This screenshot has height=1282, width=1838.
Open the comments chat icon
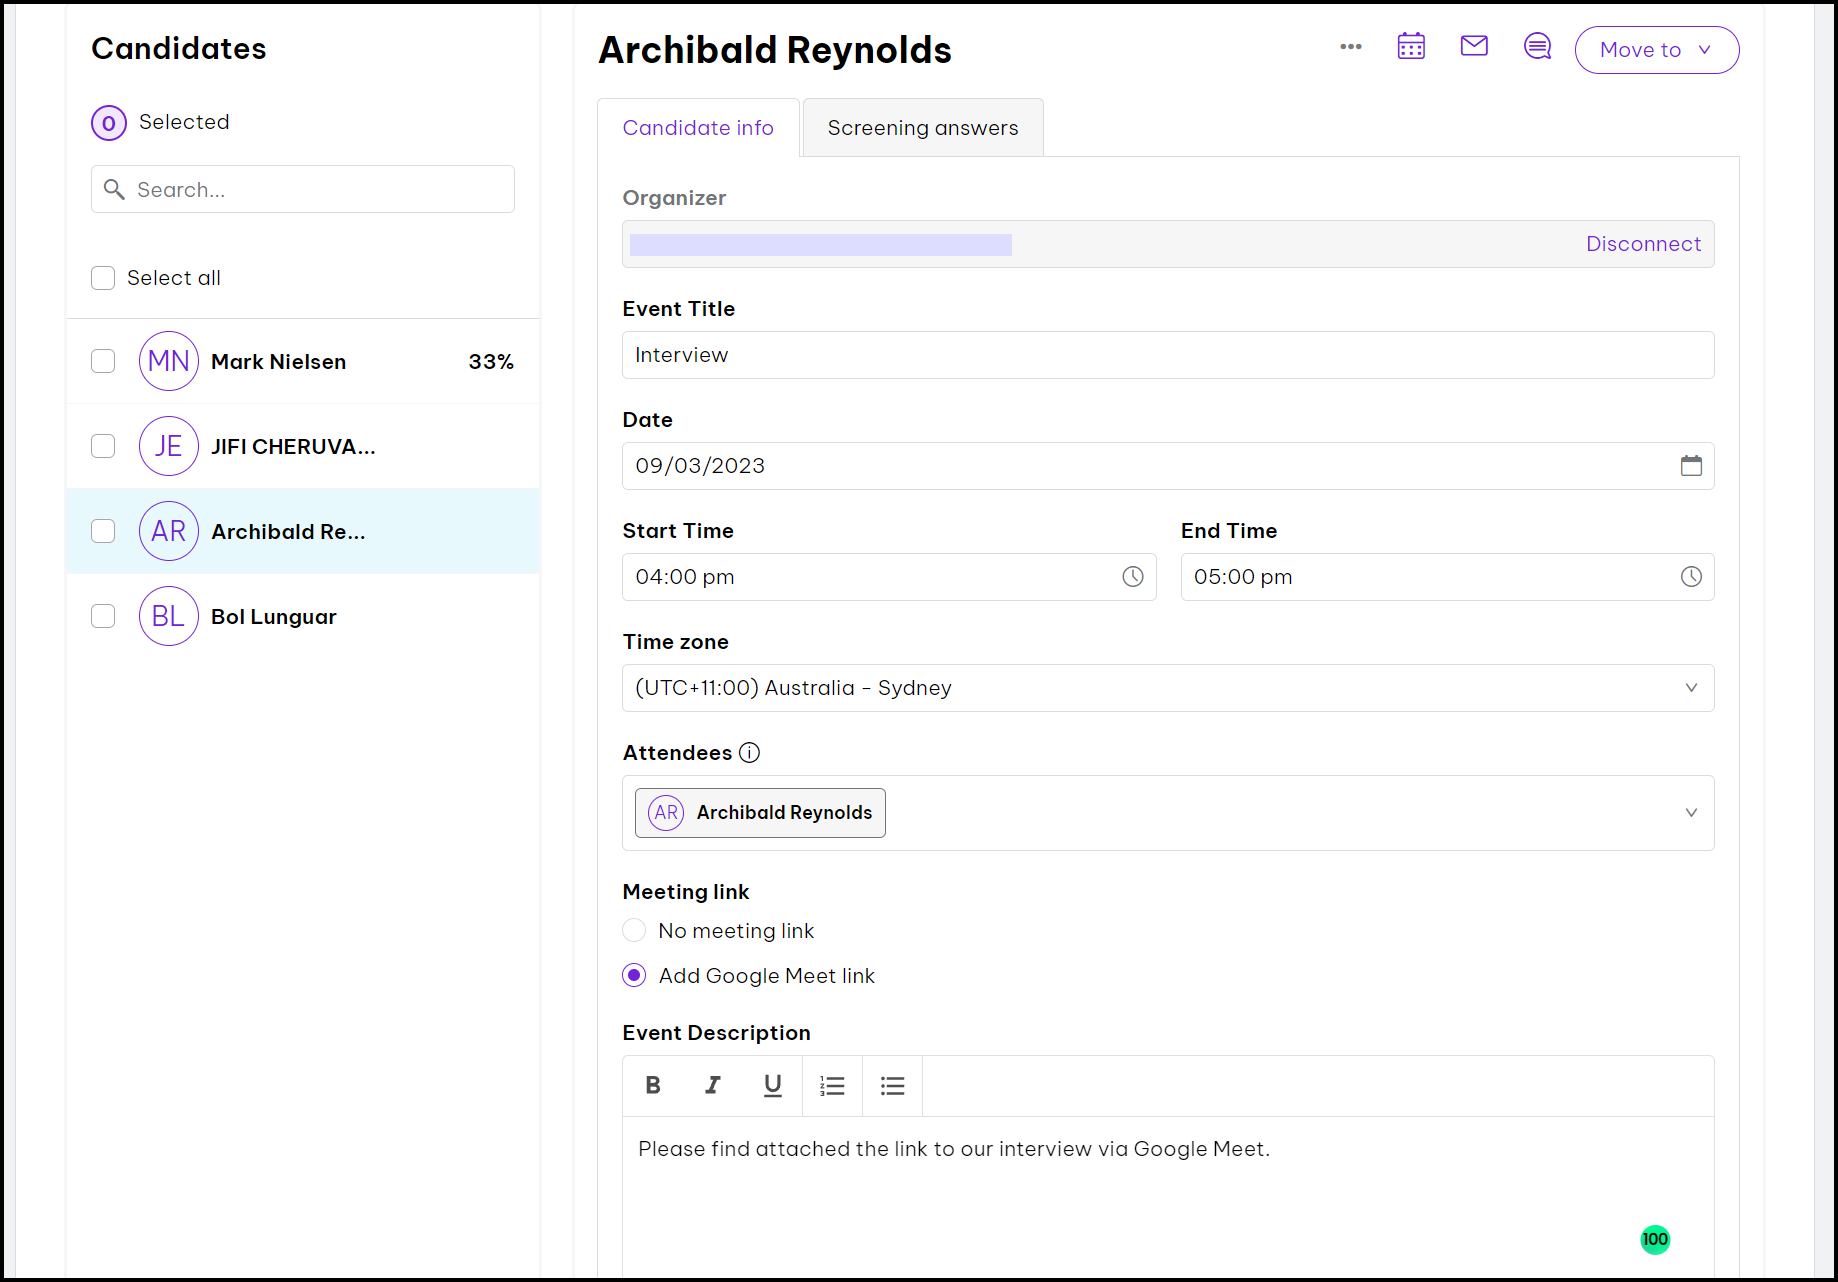click(x=1537, y=47)
